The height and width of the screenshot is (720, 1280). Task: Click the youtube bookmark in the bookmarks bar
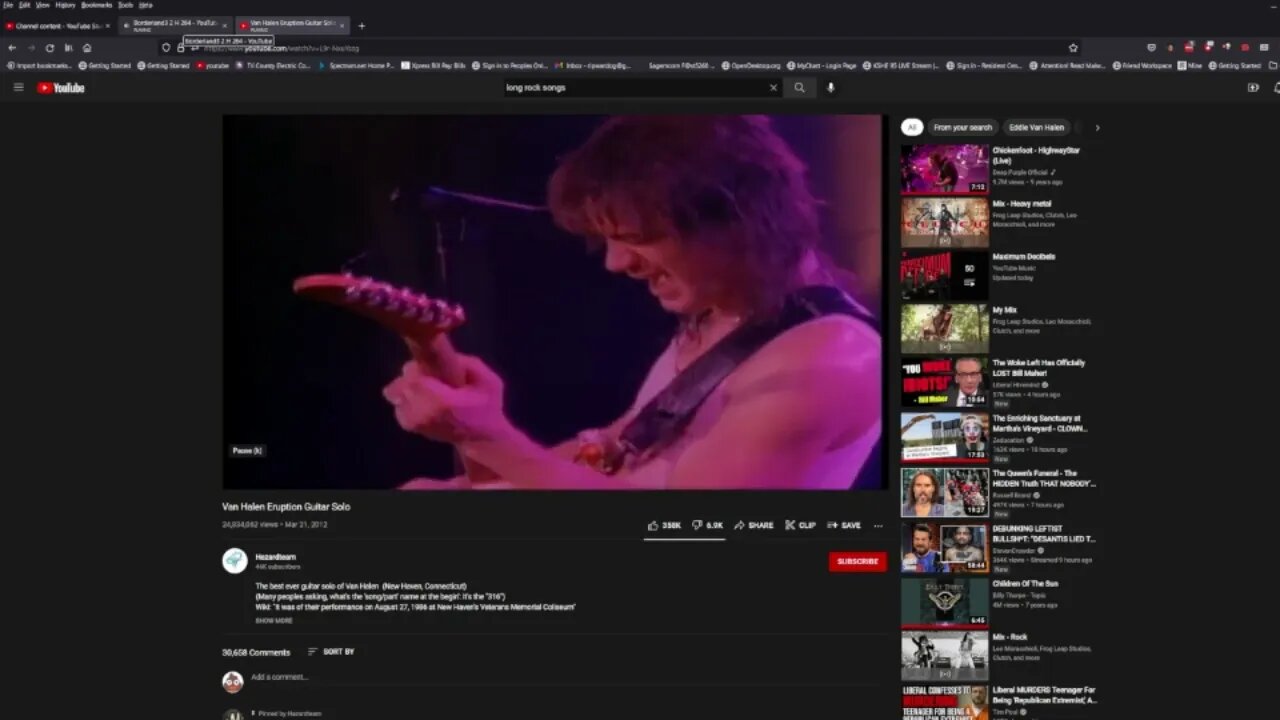212,65
